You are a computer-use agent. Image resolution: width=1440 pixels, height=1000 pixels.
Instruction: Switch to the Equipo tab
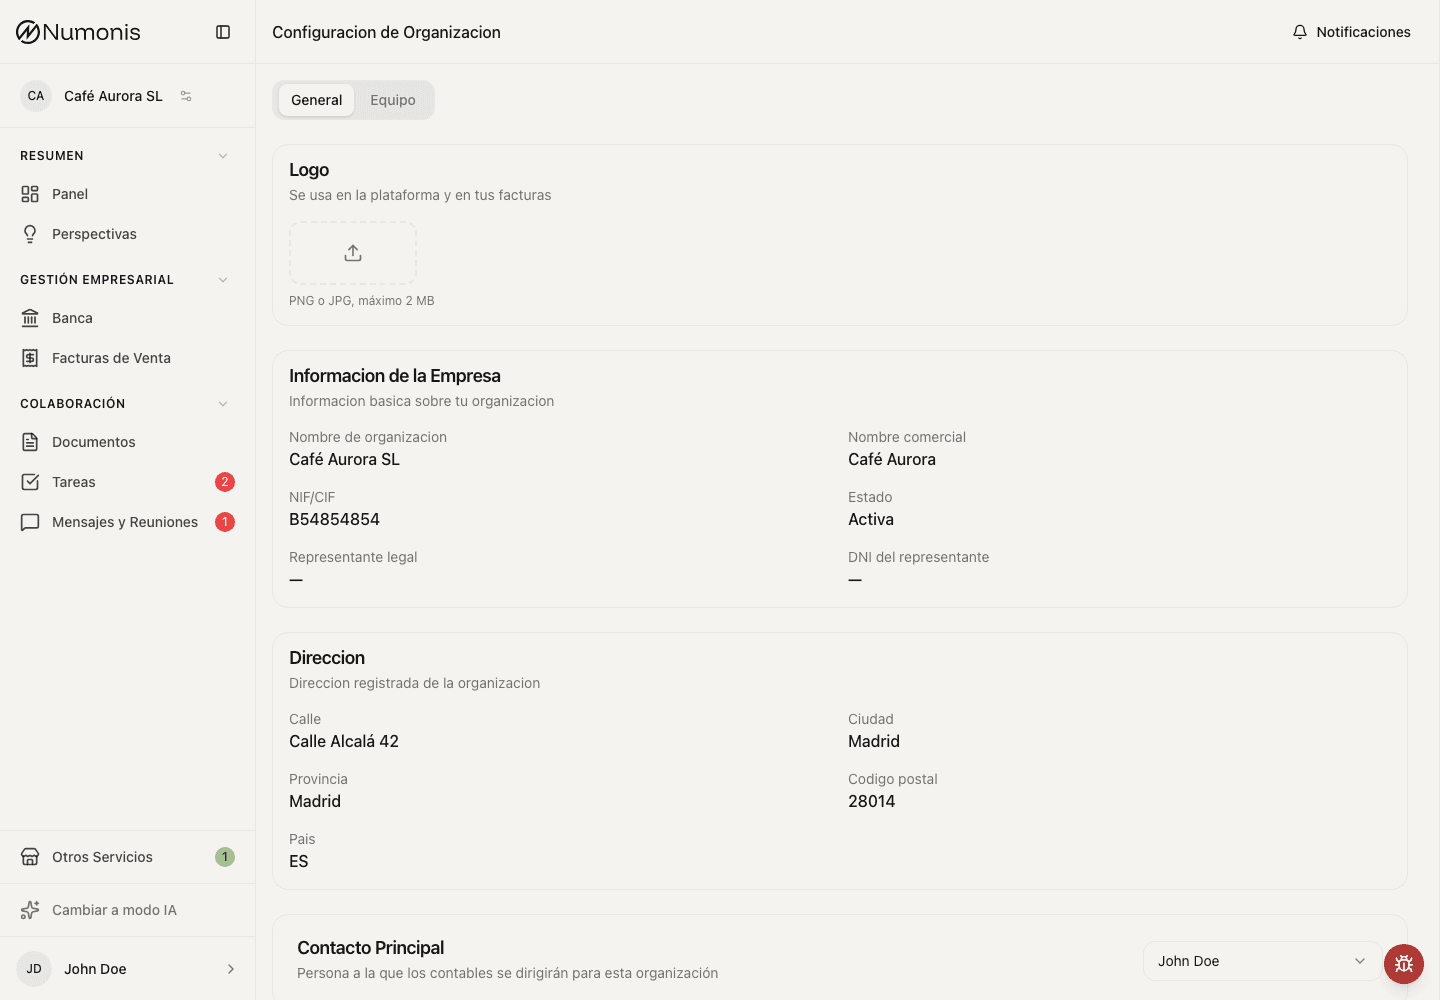393,100
